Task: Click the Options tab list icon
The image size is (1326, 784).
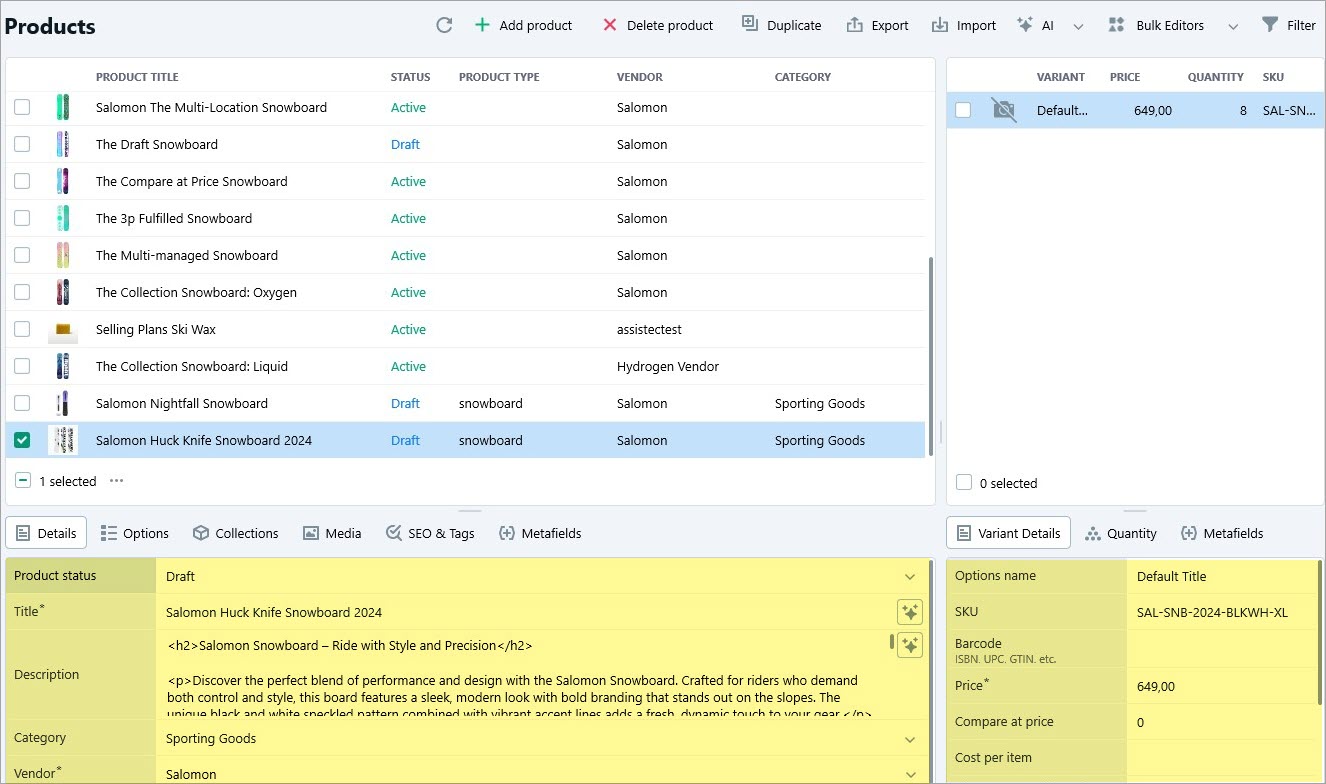Action: click(x=109, y=533)
